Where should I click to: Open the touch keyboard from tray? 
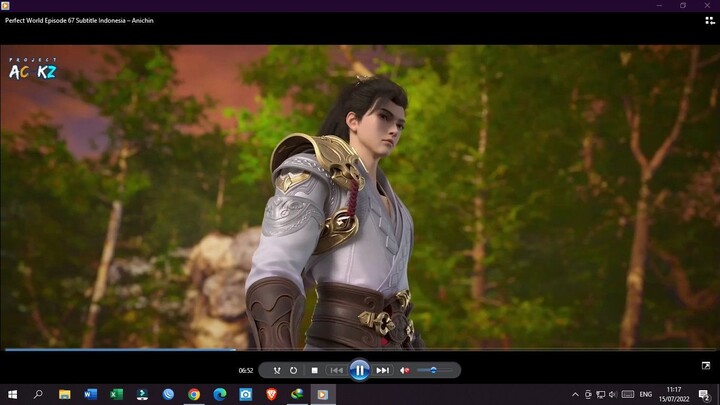[628, 394]
